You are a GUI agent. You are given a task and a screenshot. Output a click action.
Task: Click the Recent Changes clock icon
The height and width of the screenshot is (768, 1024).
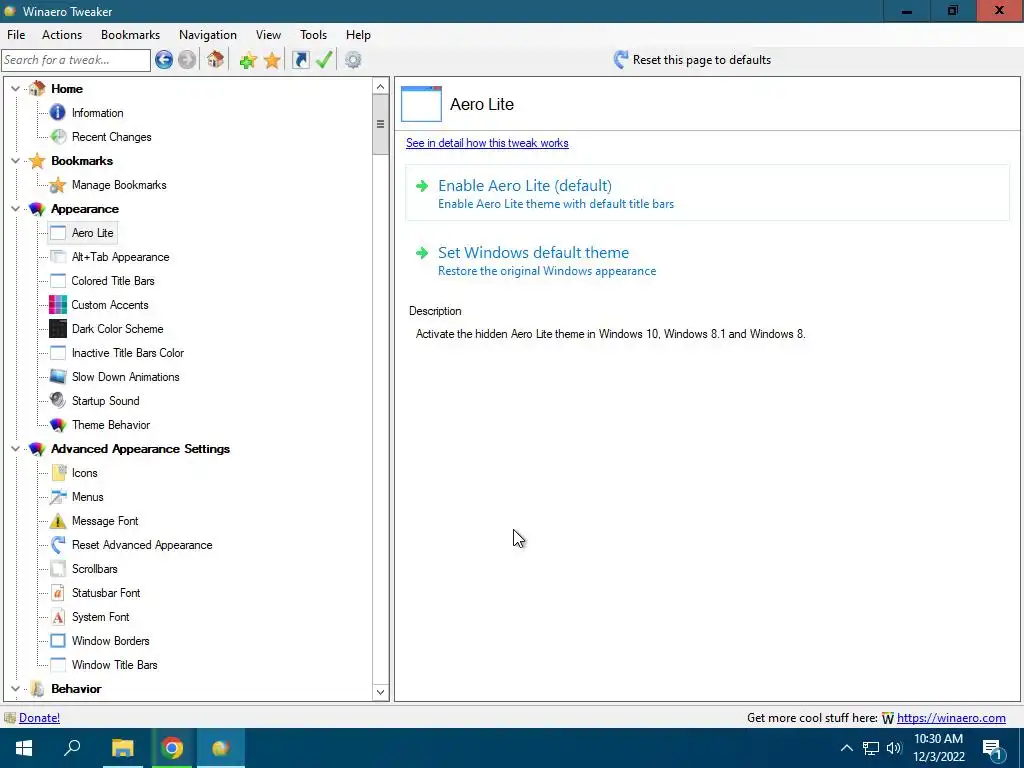click(x=57, y=136)
